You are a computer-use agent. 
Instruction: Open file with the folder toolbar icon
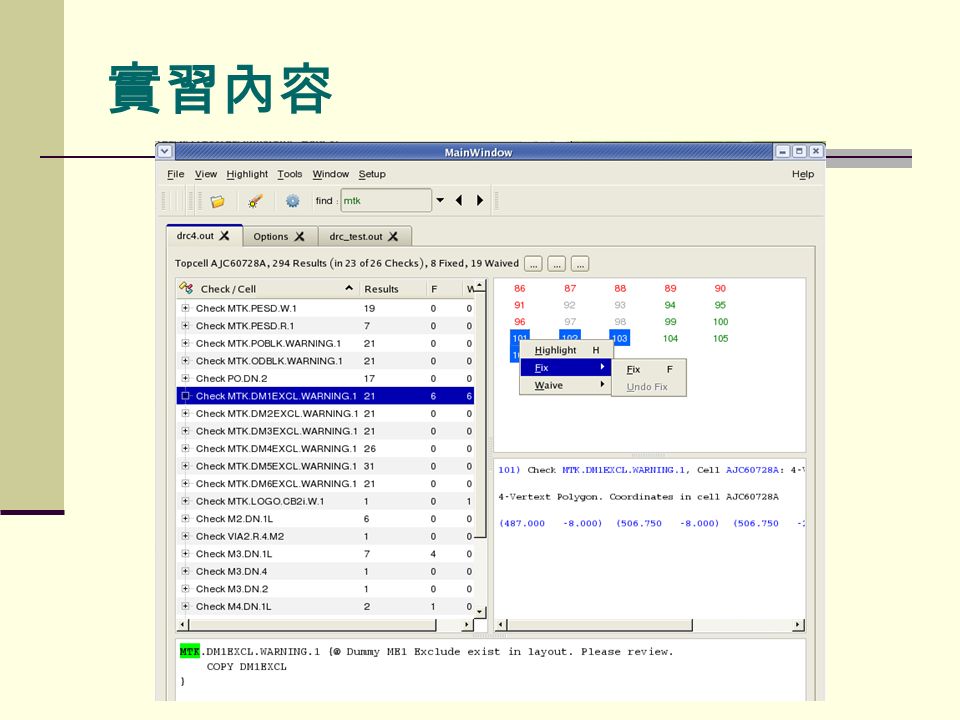[217, 201]
